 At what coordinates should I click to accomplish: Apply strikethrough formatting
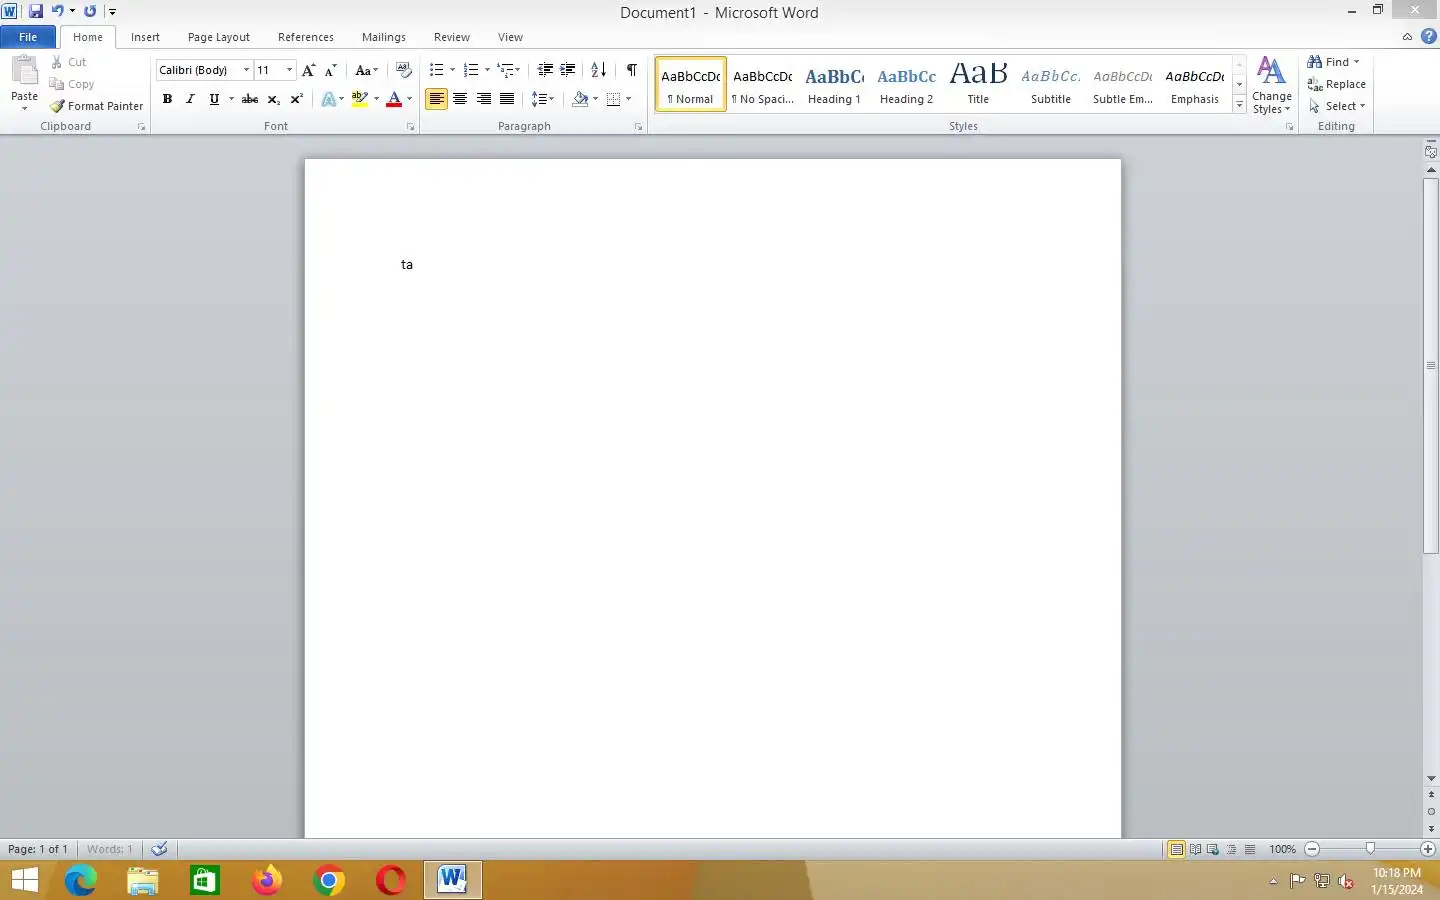tap(250, 99)
